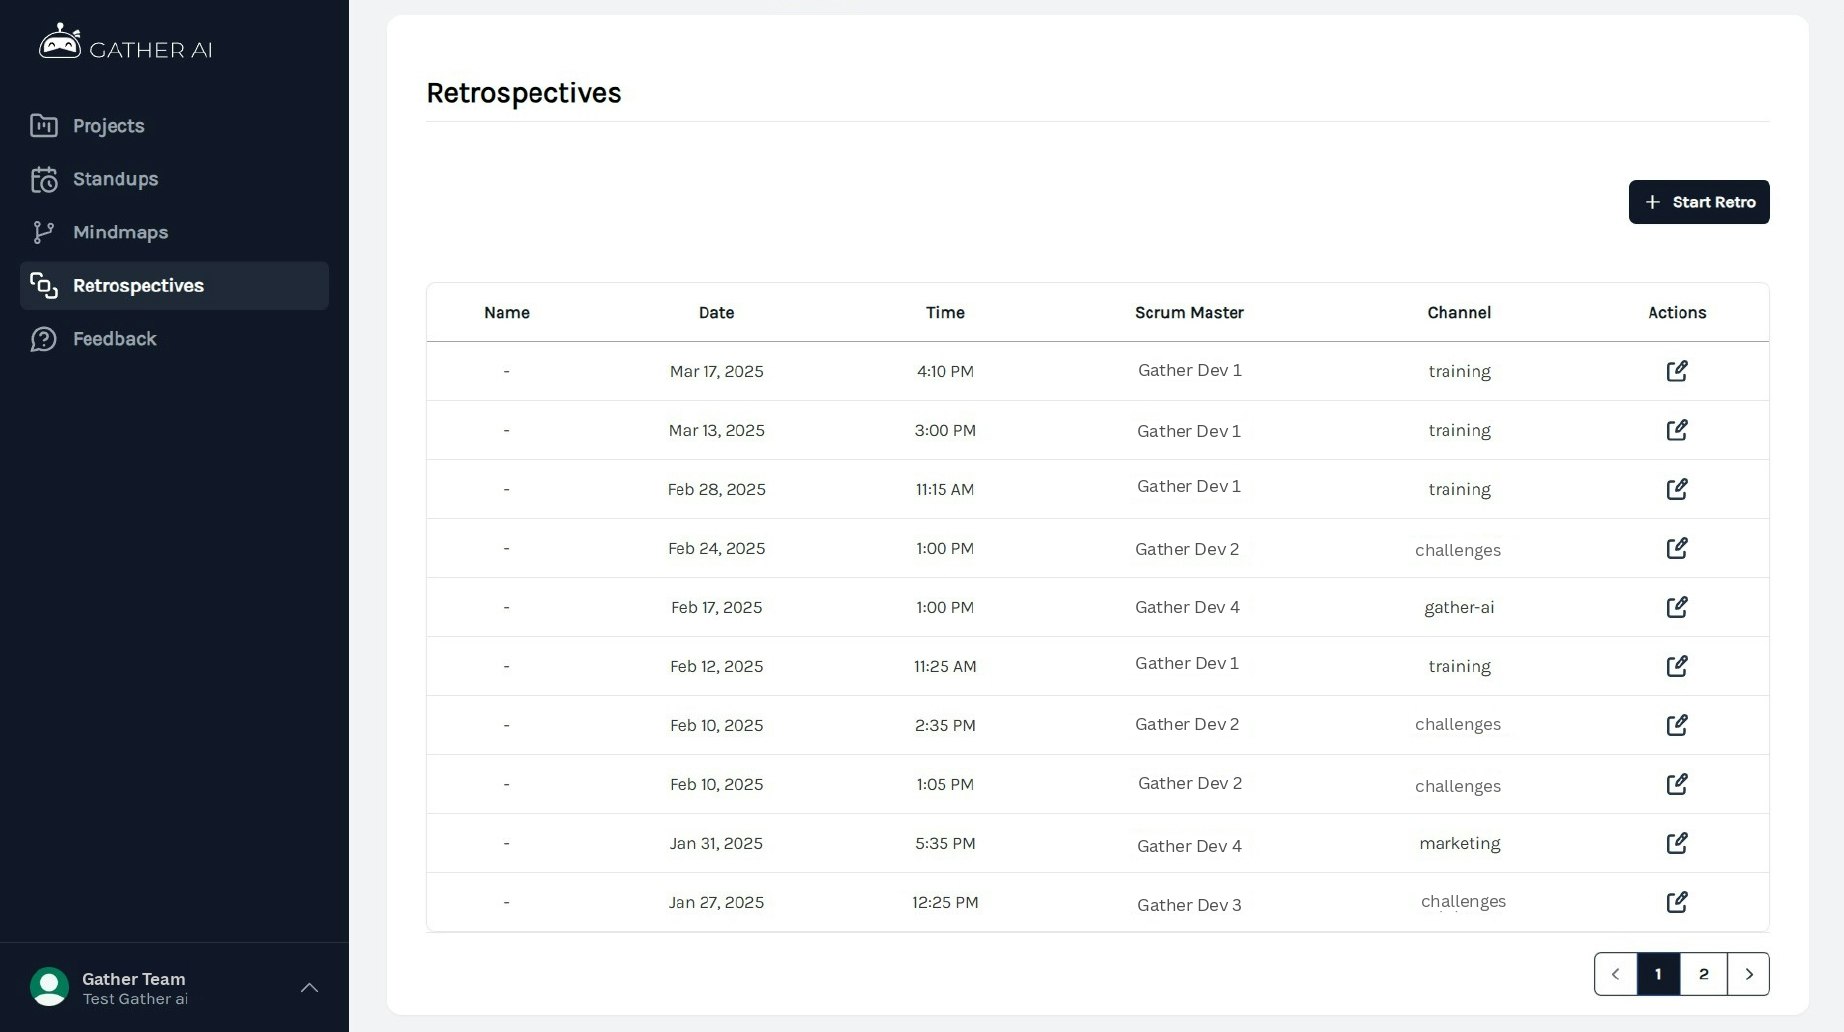
Task: Select current page 1 button
Action: tap(1658, 974)
